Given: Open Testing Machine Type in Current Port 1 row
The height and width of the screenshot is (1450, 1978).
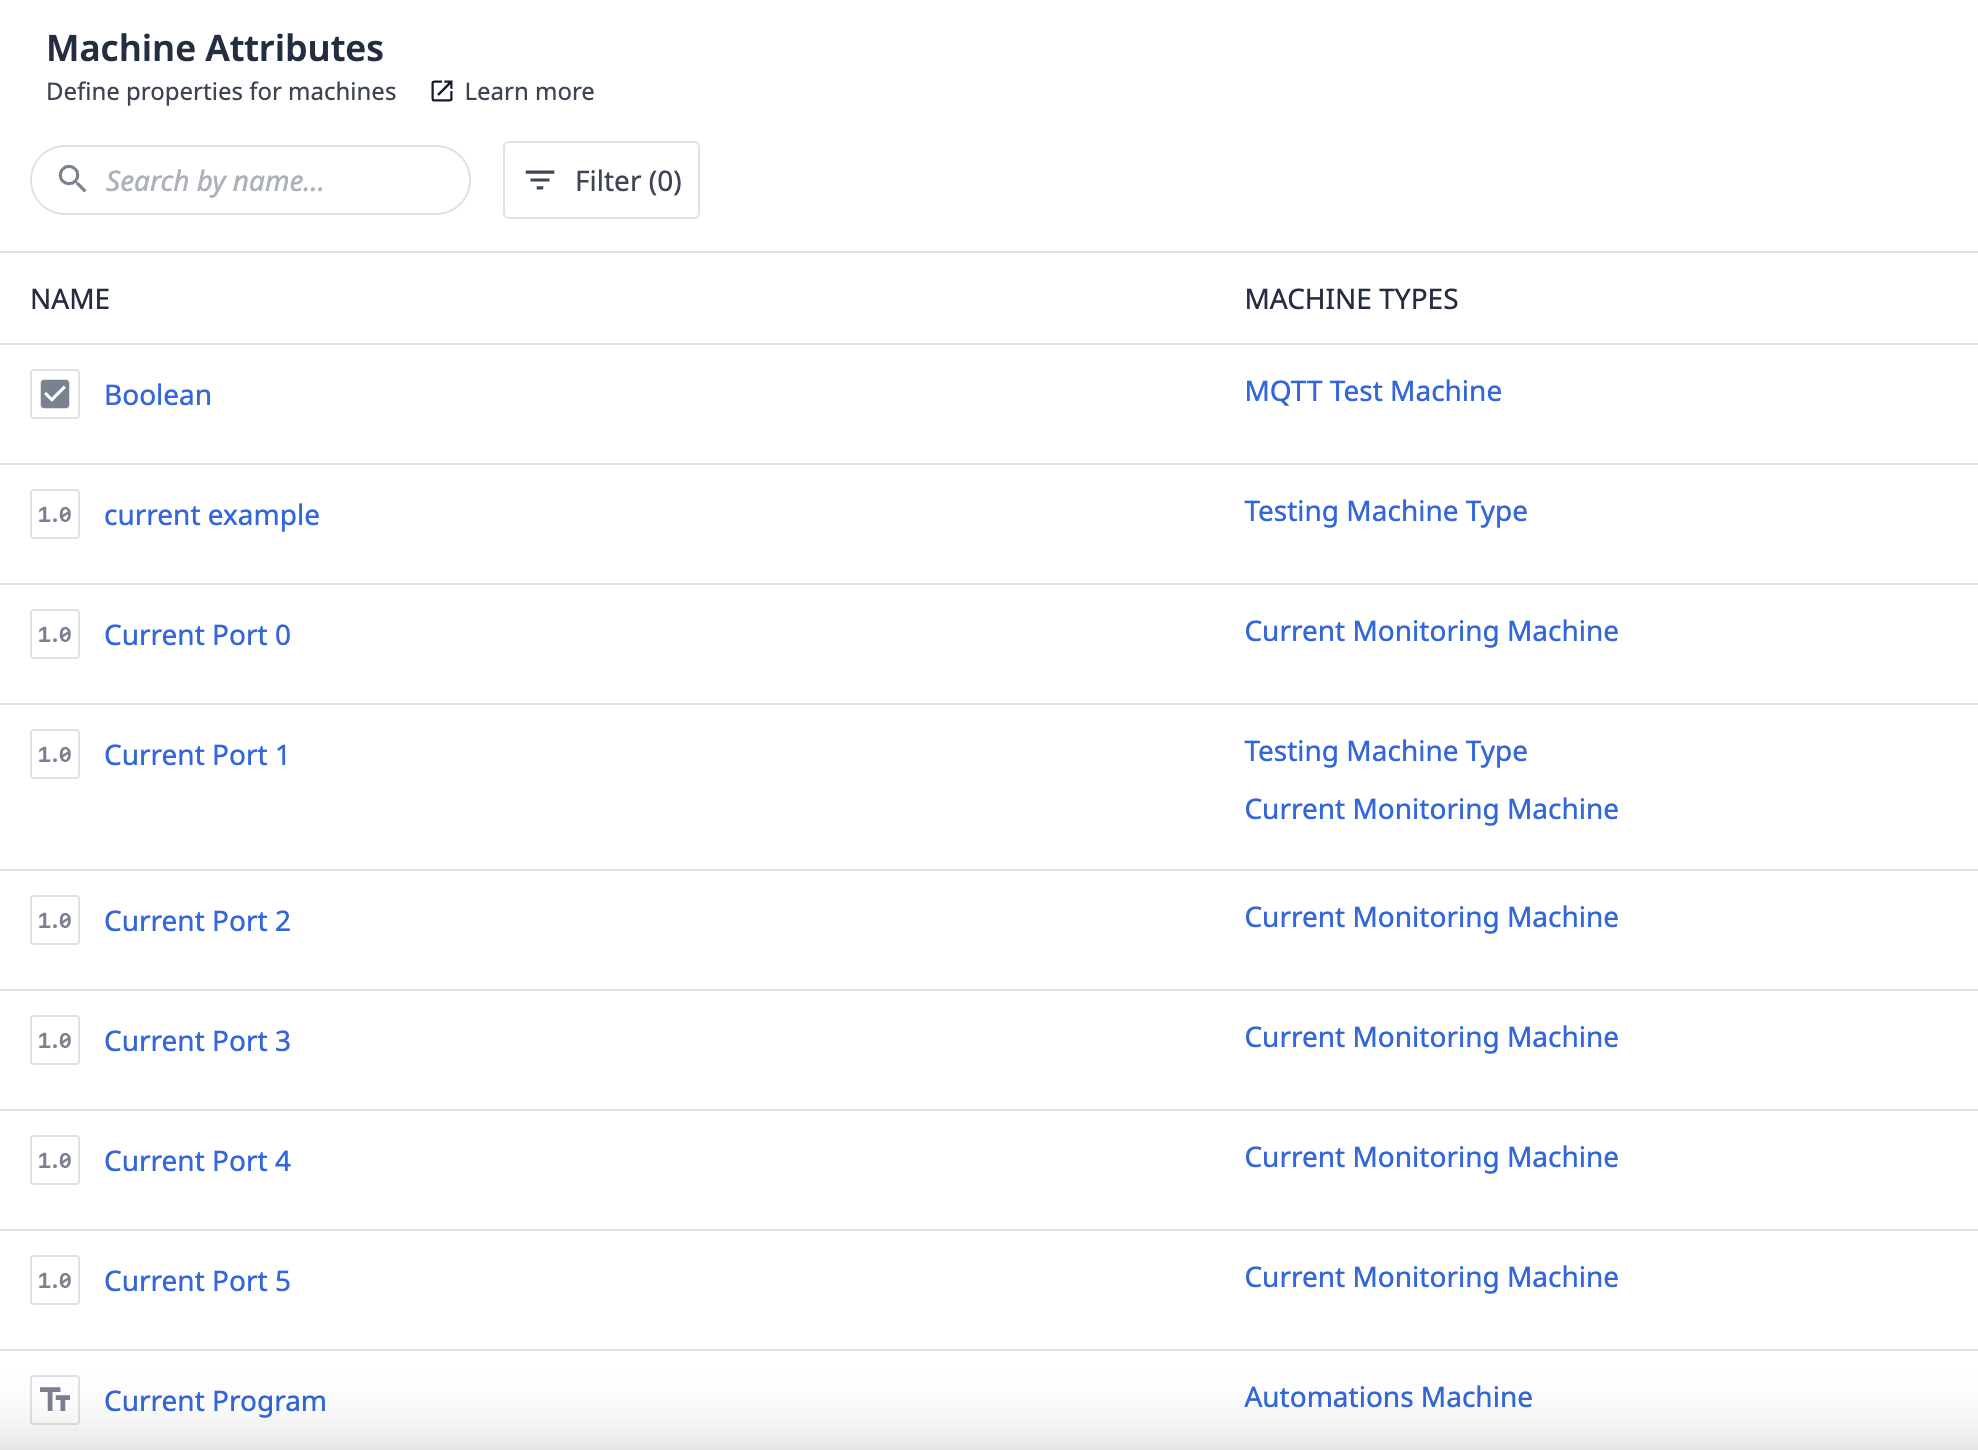Looking at the screenshot, I should point(1385,751).
